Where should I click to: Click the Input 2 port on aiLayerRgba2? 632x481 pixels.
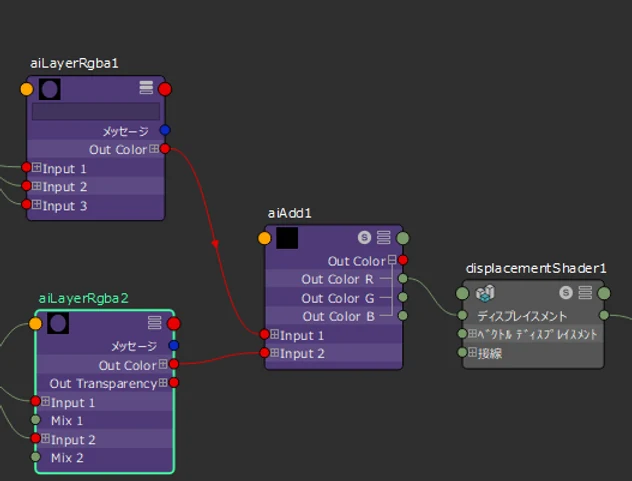[35, 438]
